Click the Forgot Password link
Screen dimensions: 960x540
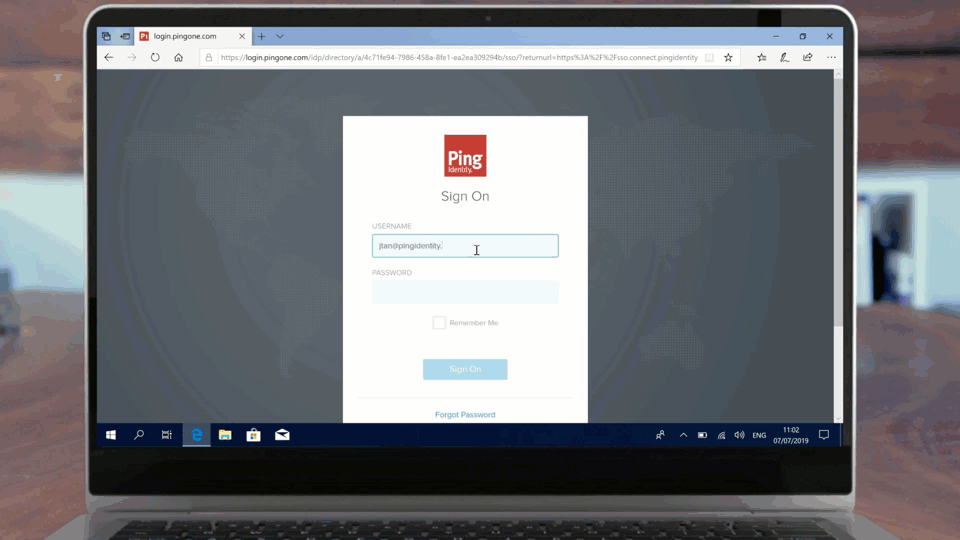pos(465,414)
